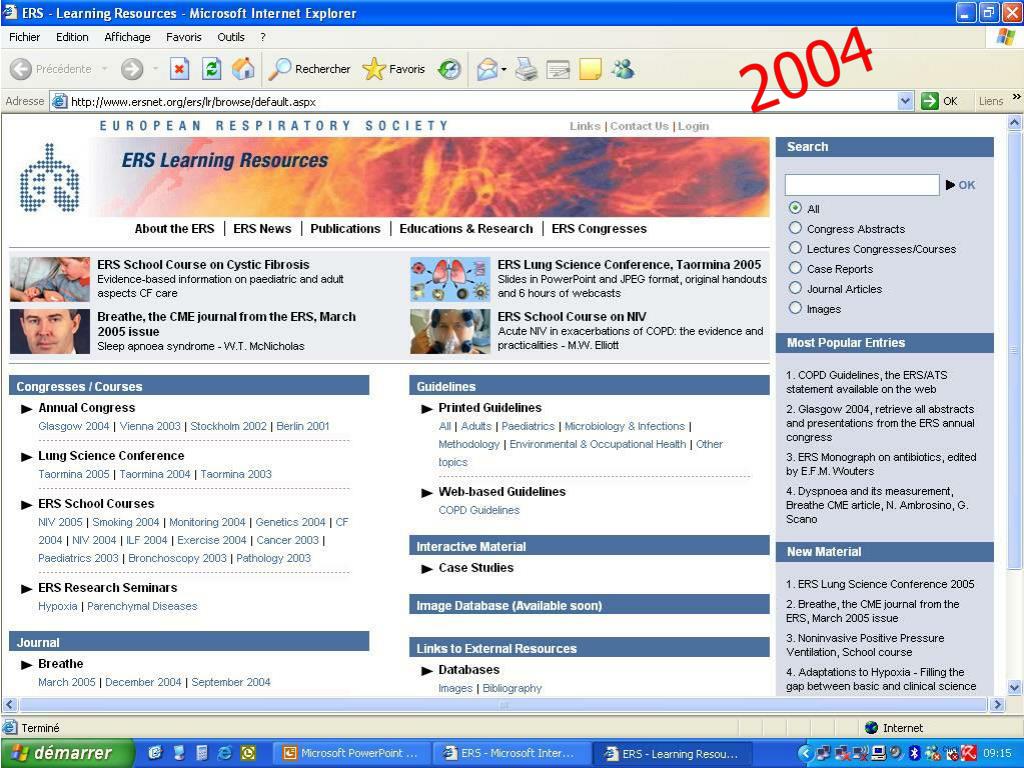Click the horizontal scrollbar right arrow
1024x768 pixels.
(997, 705)
